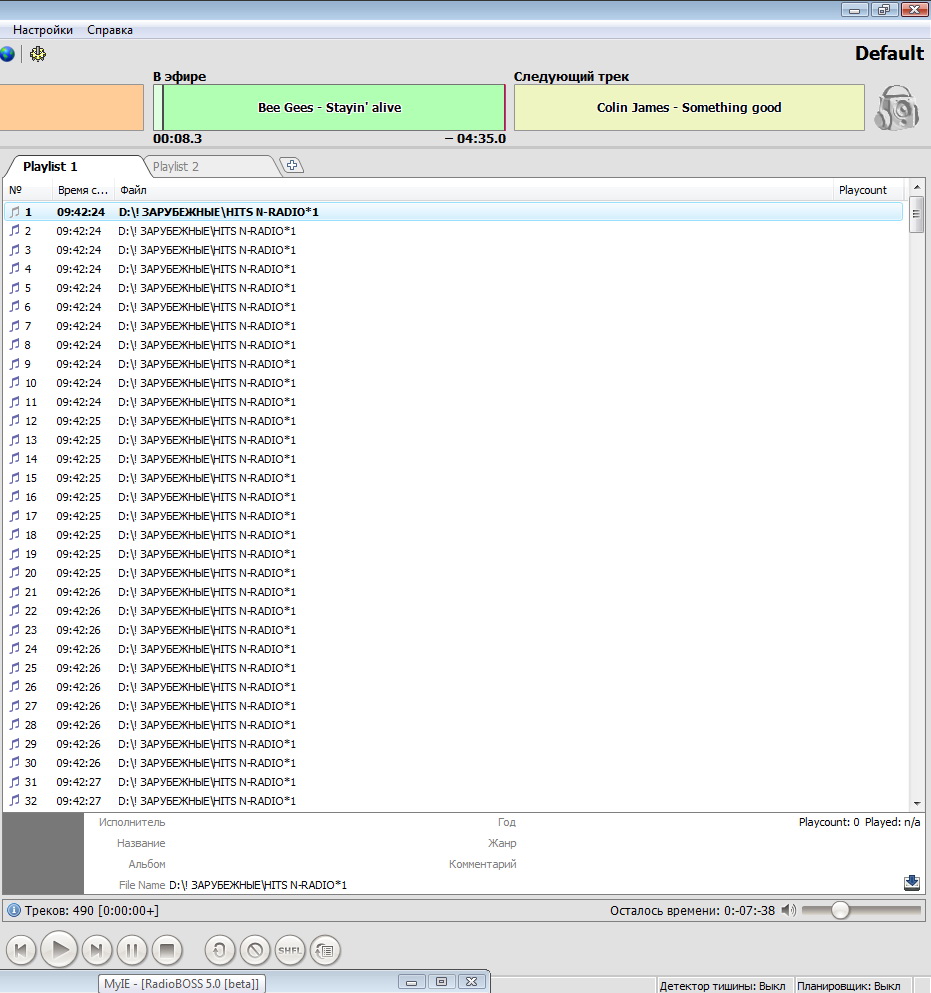The height and width of the screenshot is (993, 931).
Task: Stop playback with the square button
Action: pos(167,950)
